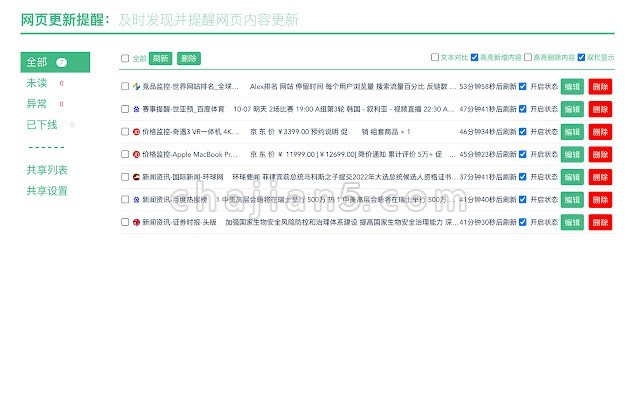Open the 全部 sidebar category
Image resolution: width=640 pixels, height=400 pixels.
click(x=55, y=62)
